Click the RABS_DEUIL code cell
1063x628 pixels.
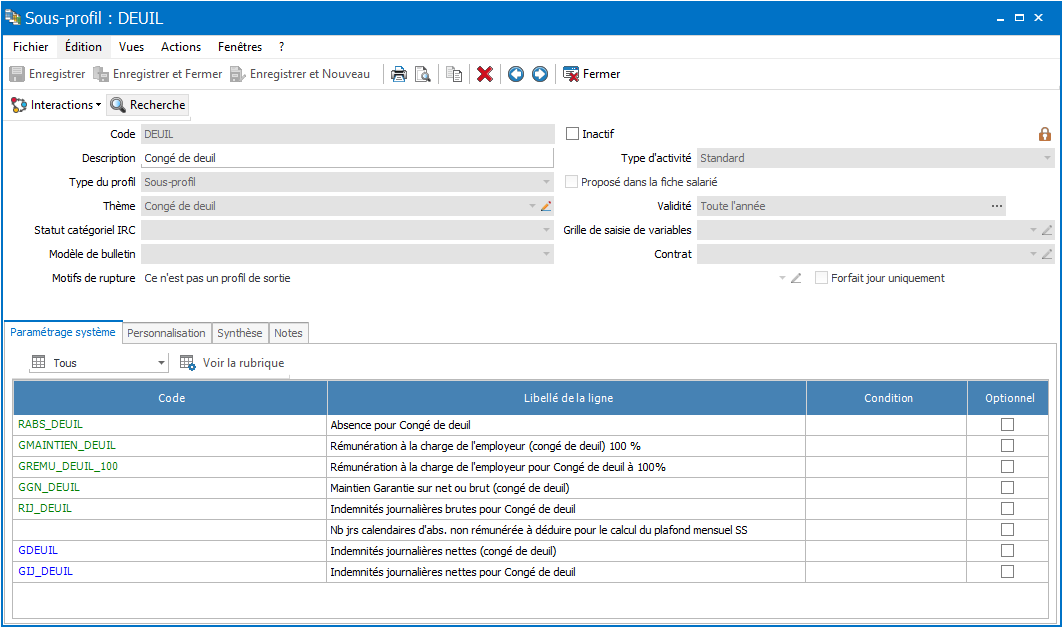tap(170, 425)
